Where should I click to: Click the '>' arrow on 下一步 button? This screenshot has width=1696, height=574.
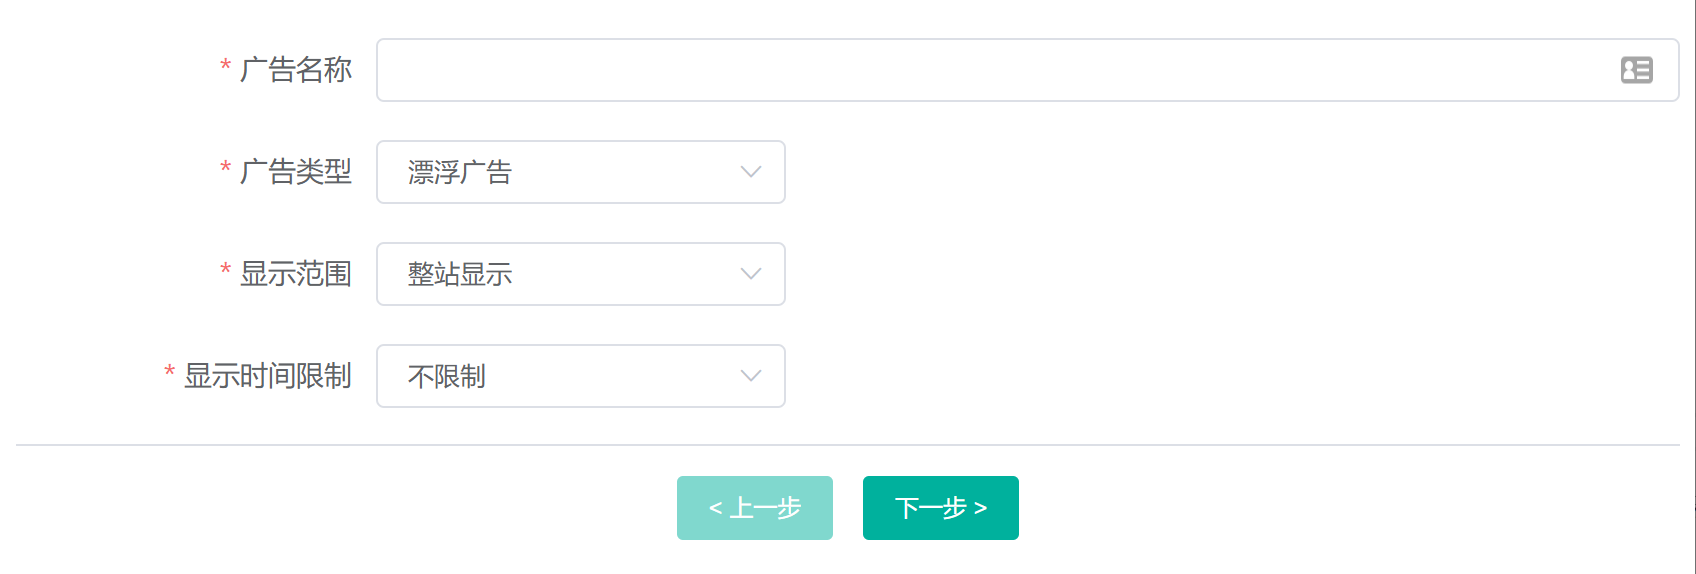(x=981, y=509)
